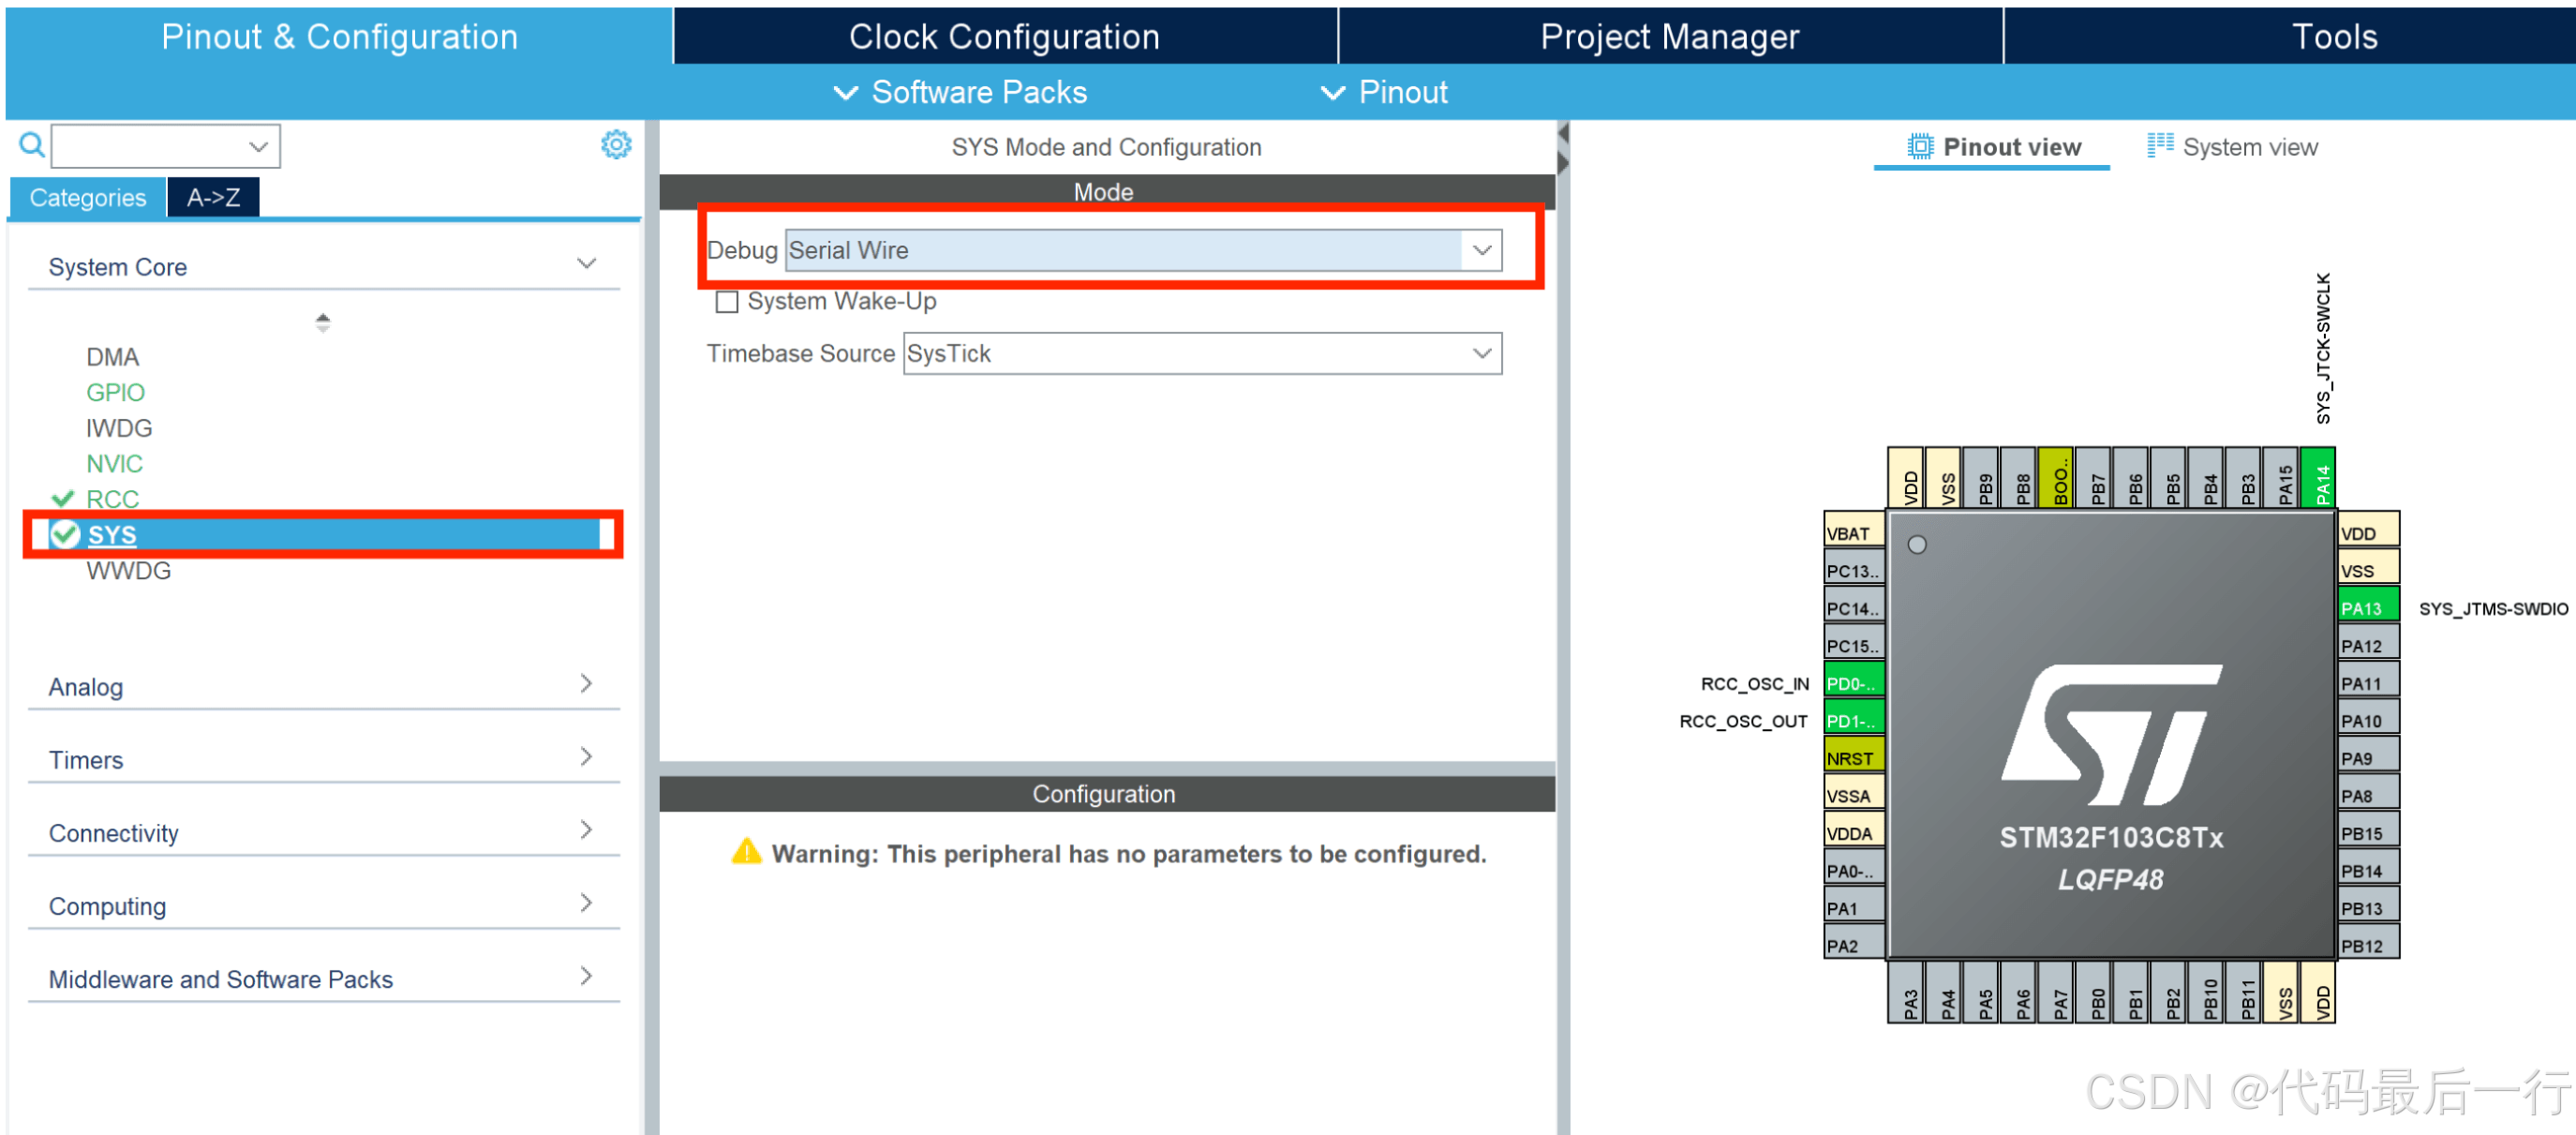Open the settings gear icon

coord(615,145)
